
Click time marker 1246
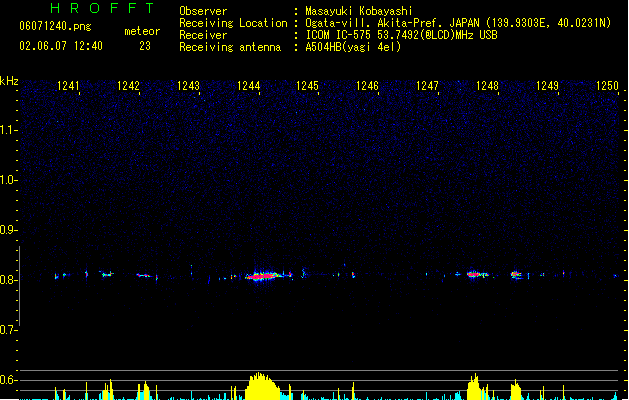pyautogui.click(x=367, y=86)
